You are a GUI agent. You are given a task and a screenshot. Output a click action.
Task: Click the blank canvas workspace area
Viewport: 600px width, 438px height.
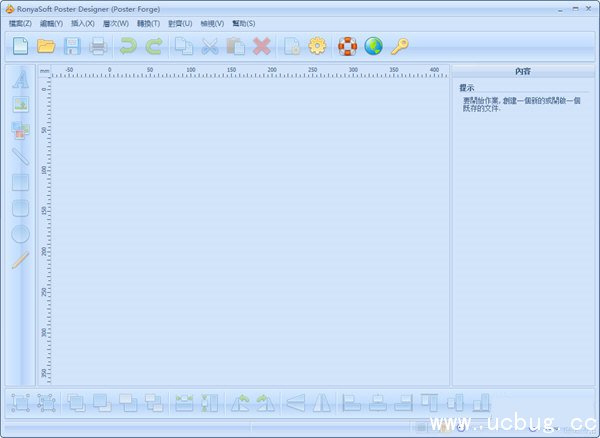[x=245, y=230]
